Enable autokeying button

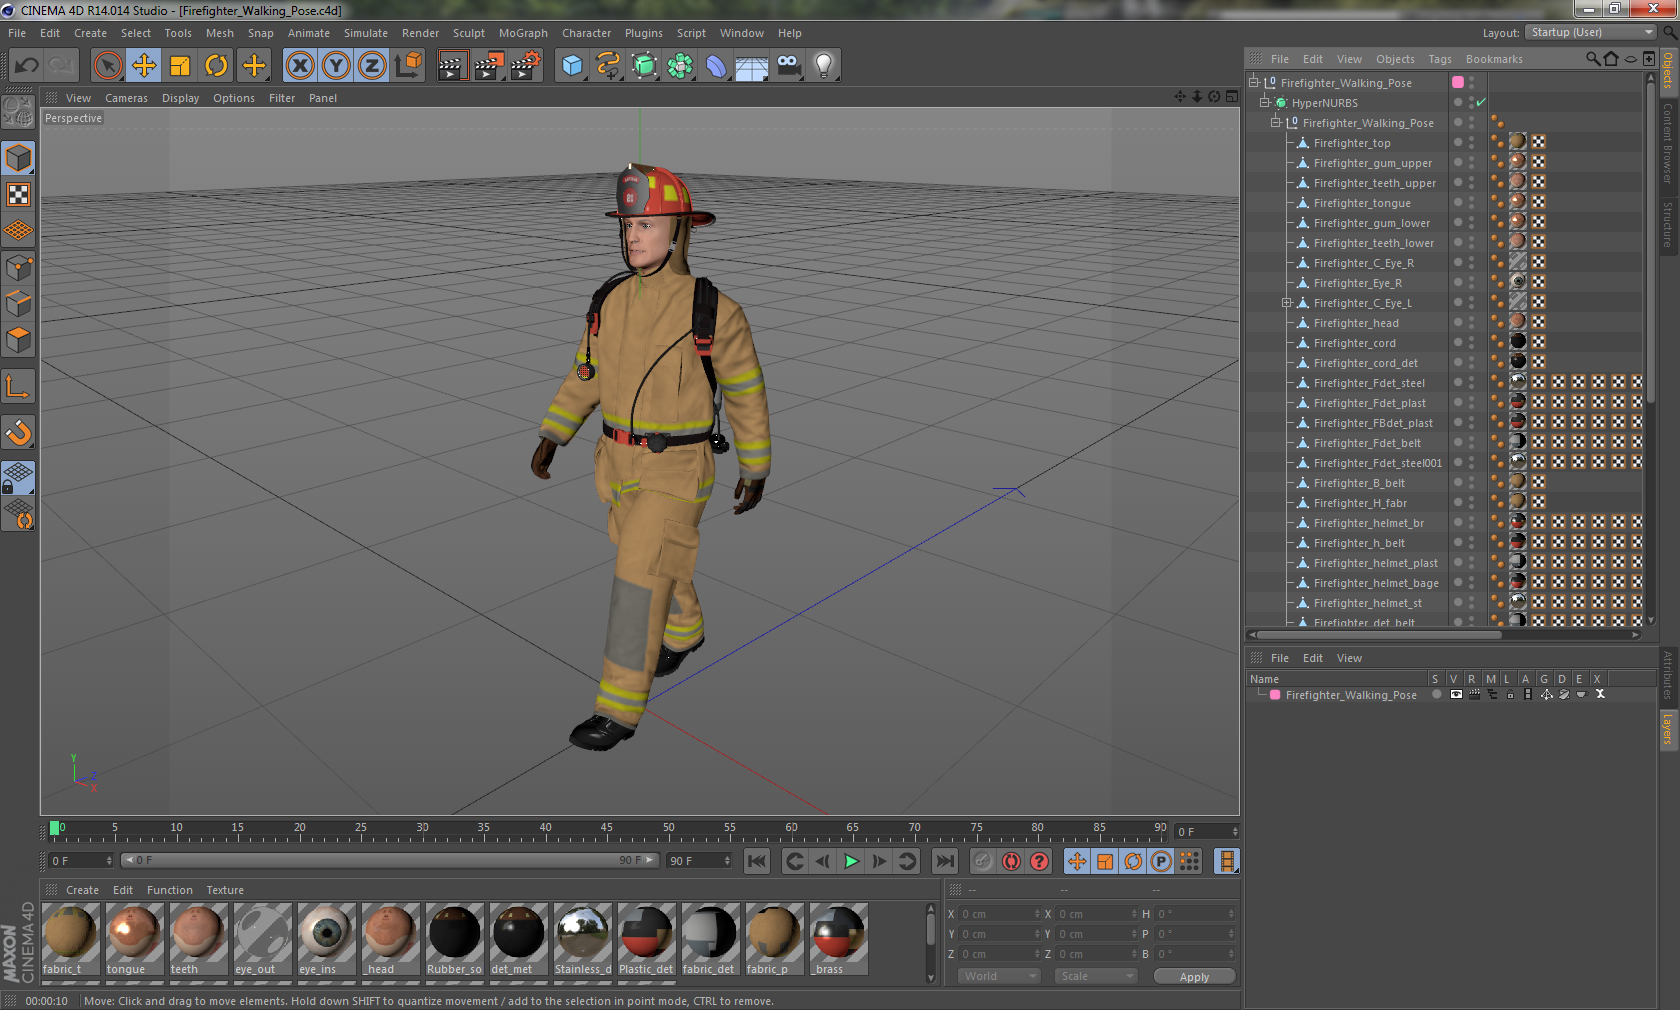tap(1012, 861)
